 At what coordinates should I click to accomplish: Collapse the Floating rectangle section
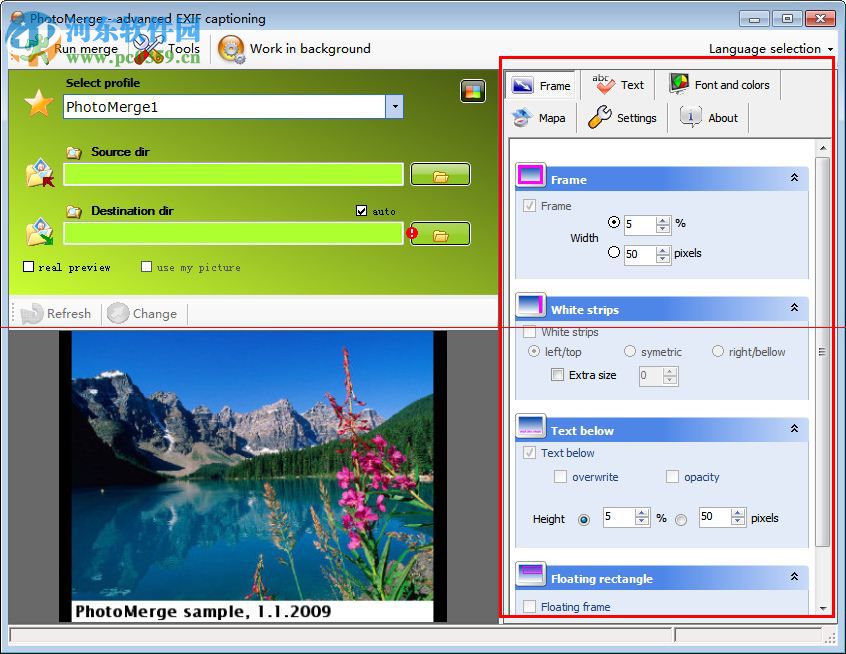click(794, 576)
